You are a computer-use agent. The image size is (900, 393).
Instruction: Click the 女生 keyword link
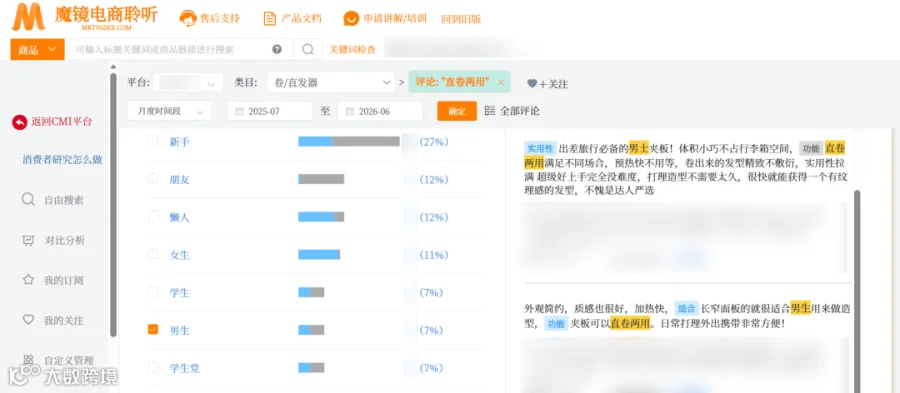click(x=180, y=255)
